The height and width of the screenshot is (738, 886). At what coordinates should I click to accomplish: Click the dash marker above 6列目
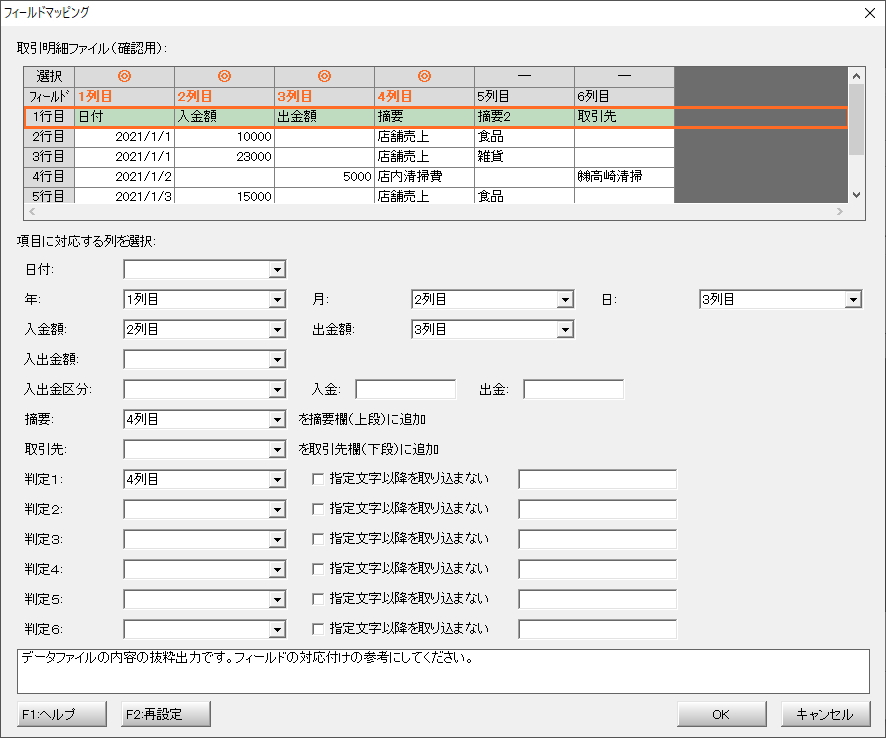tap(624, 76)
